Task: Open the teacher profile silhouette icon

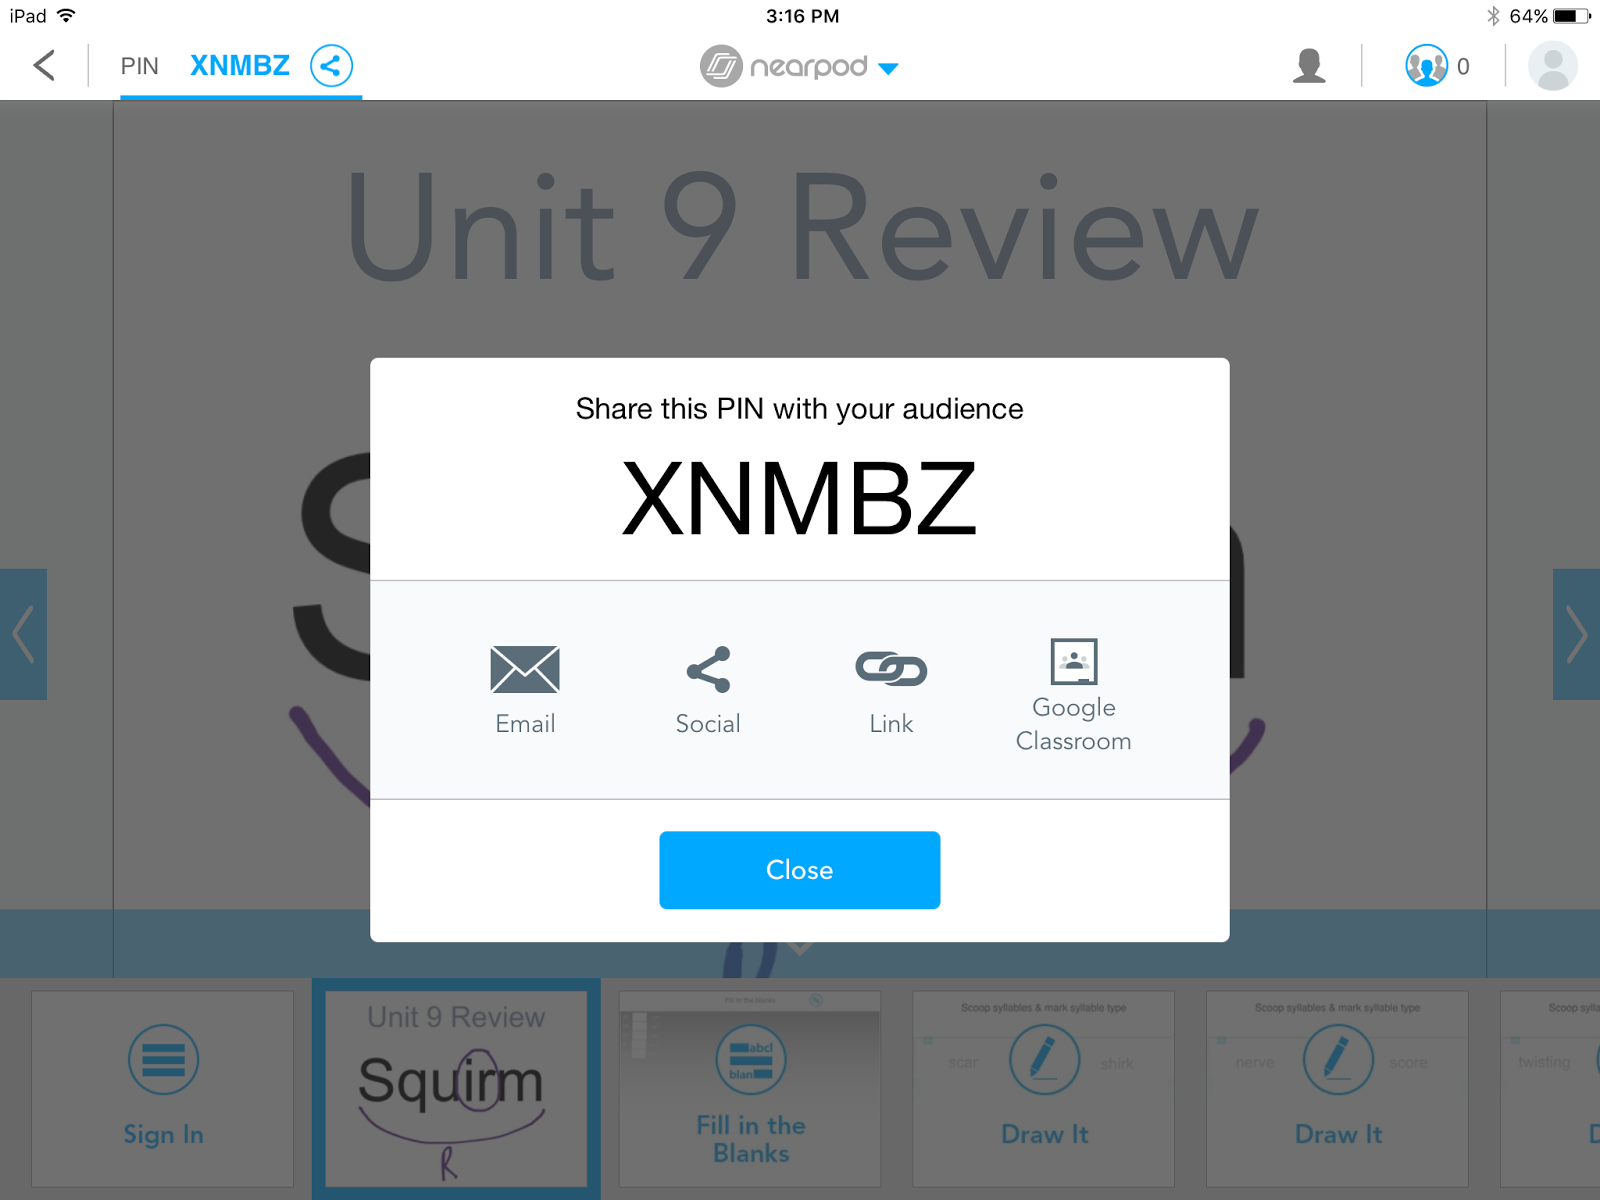Action: coord(1309,66)
